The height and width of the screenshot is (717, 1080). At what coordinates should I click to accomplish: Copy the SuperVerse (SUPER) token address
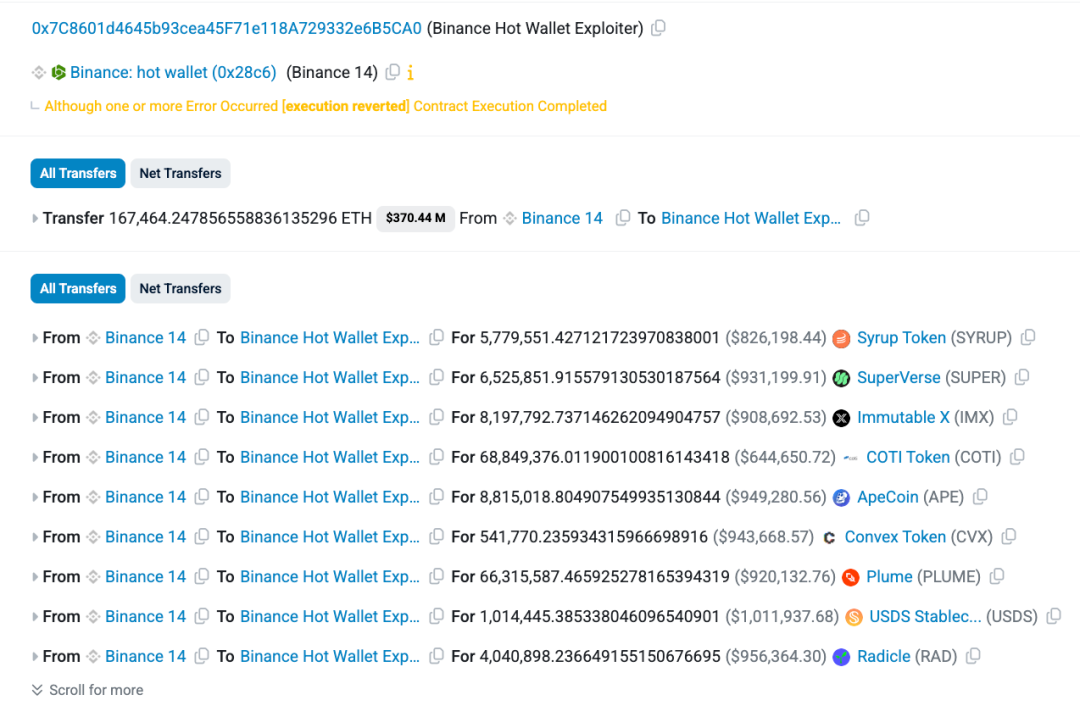tap(1022, 377)
